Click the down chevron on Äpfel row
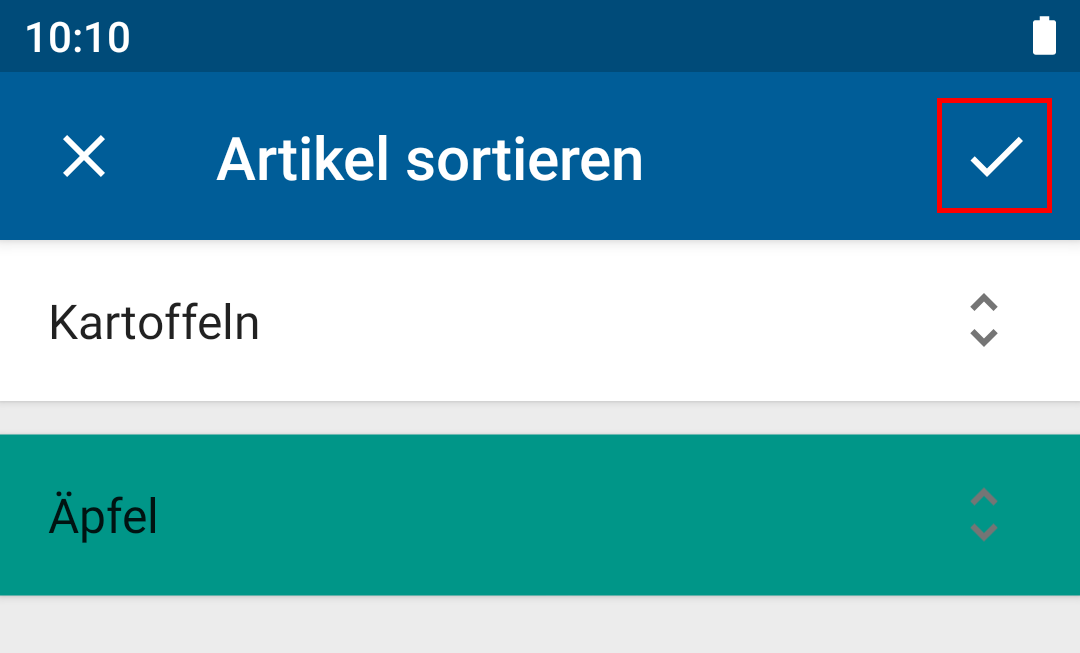This screenshot has height=653, width=1080. pos(984,532)
